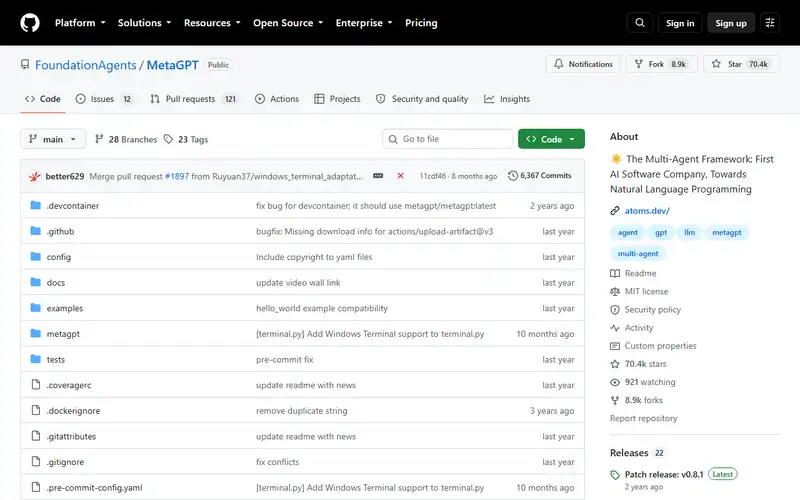Fork the repository via Fork button
The image size is (800, 500).
662,64
